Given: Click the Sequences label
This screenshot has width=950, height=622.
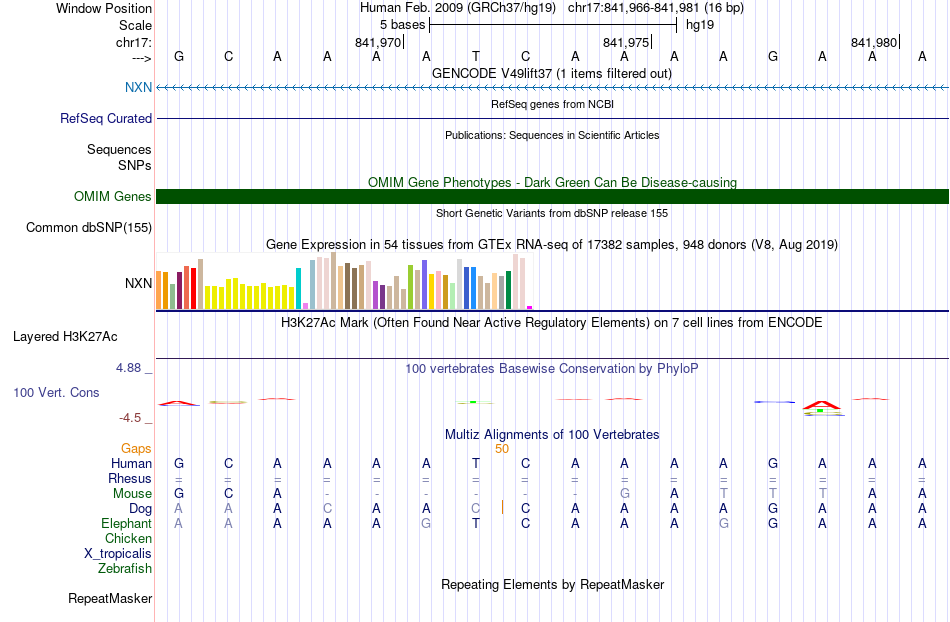Looking at the screenshot, I should [x=119, y=150].
